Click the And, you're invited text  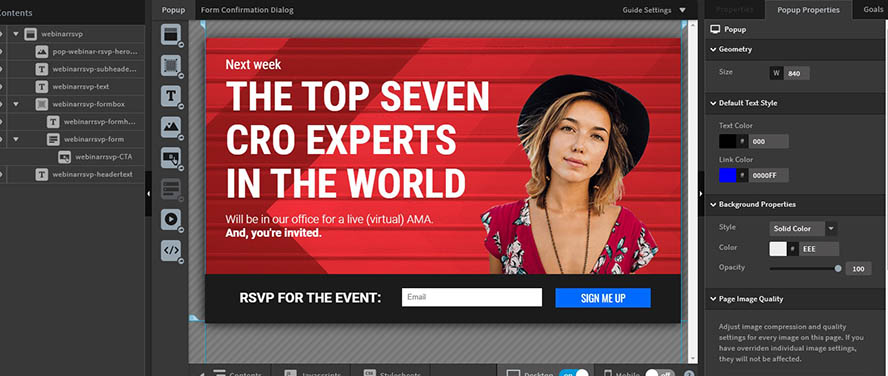[274, 233]
